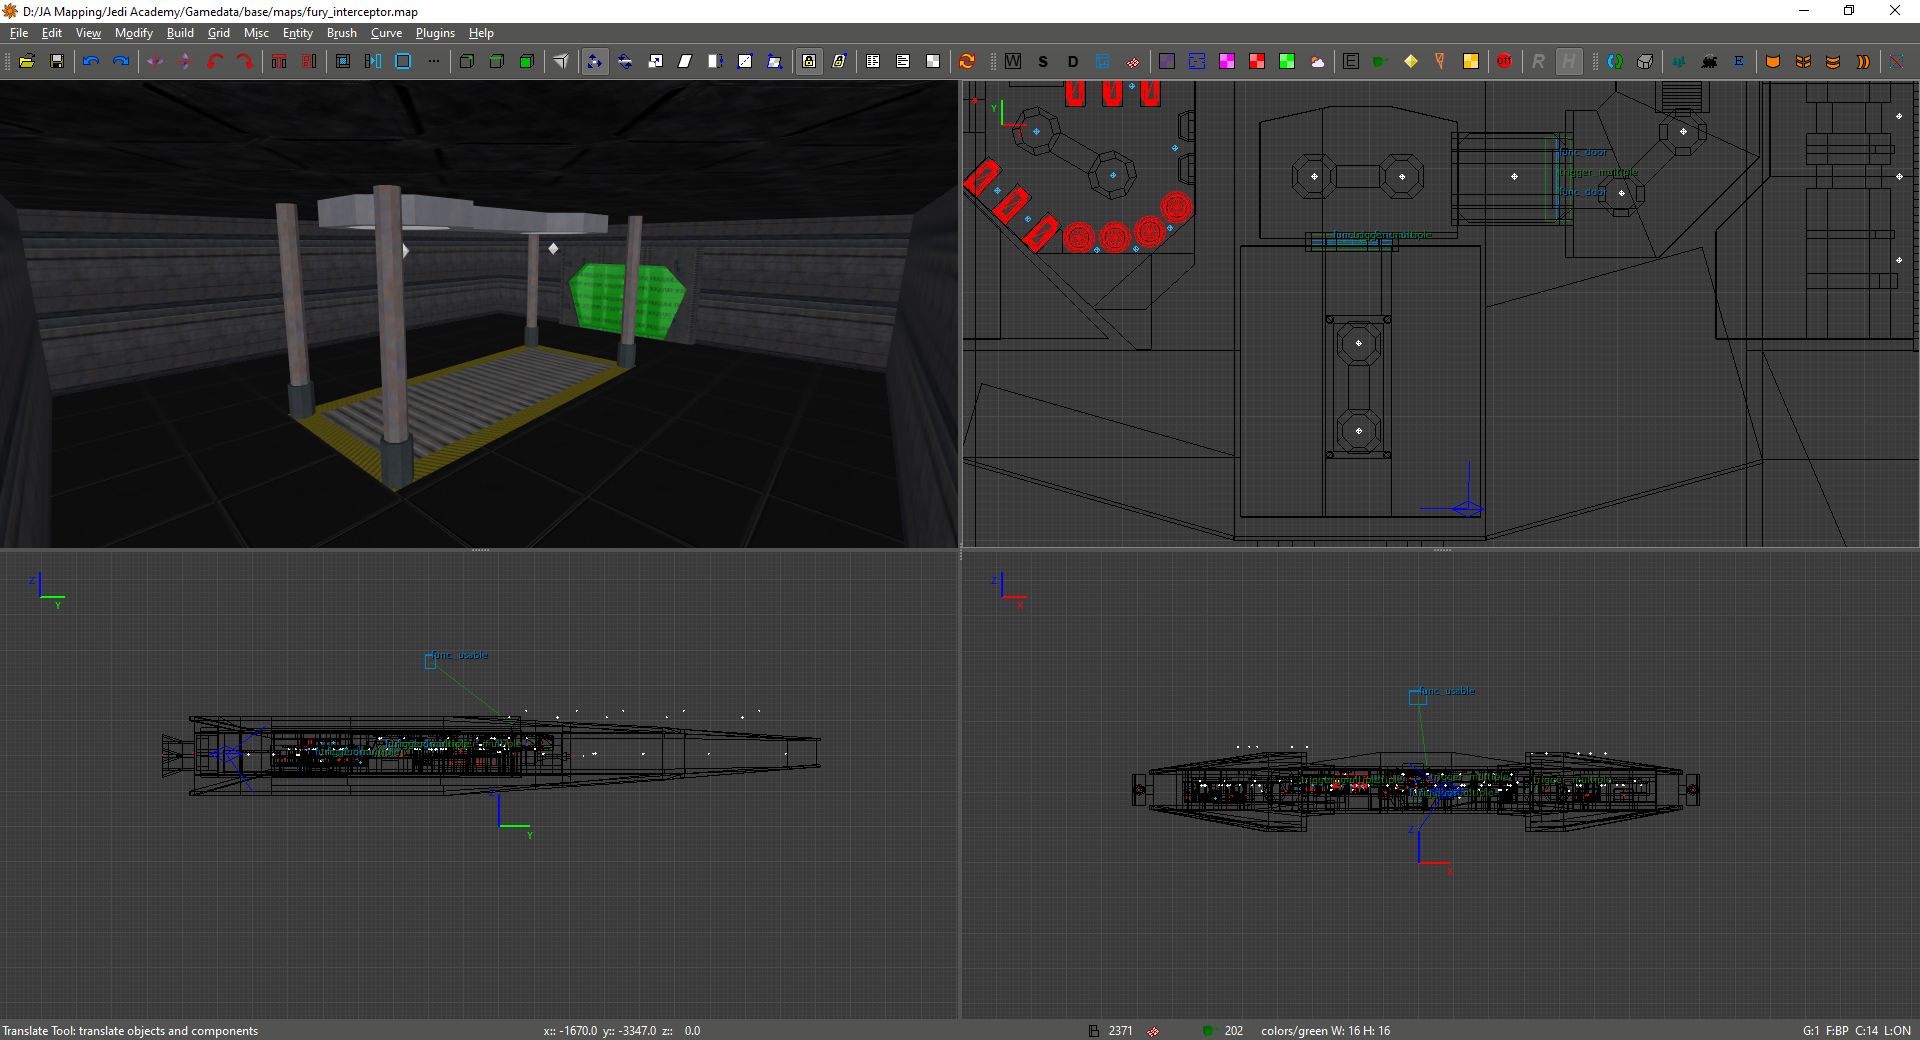The image size is (1920, 1040).
Task: Open the Brush menu
Action: pos(341,33)
